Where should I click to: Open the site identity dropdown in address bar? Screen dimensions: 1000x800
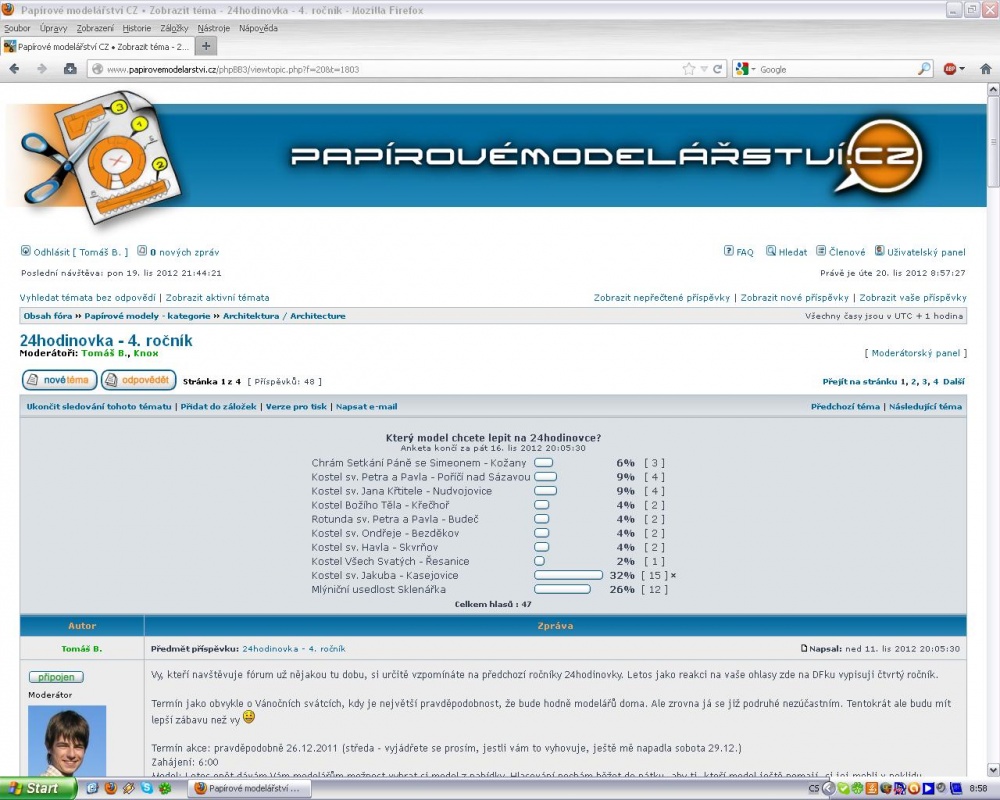[98, 69]
